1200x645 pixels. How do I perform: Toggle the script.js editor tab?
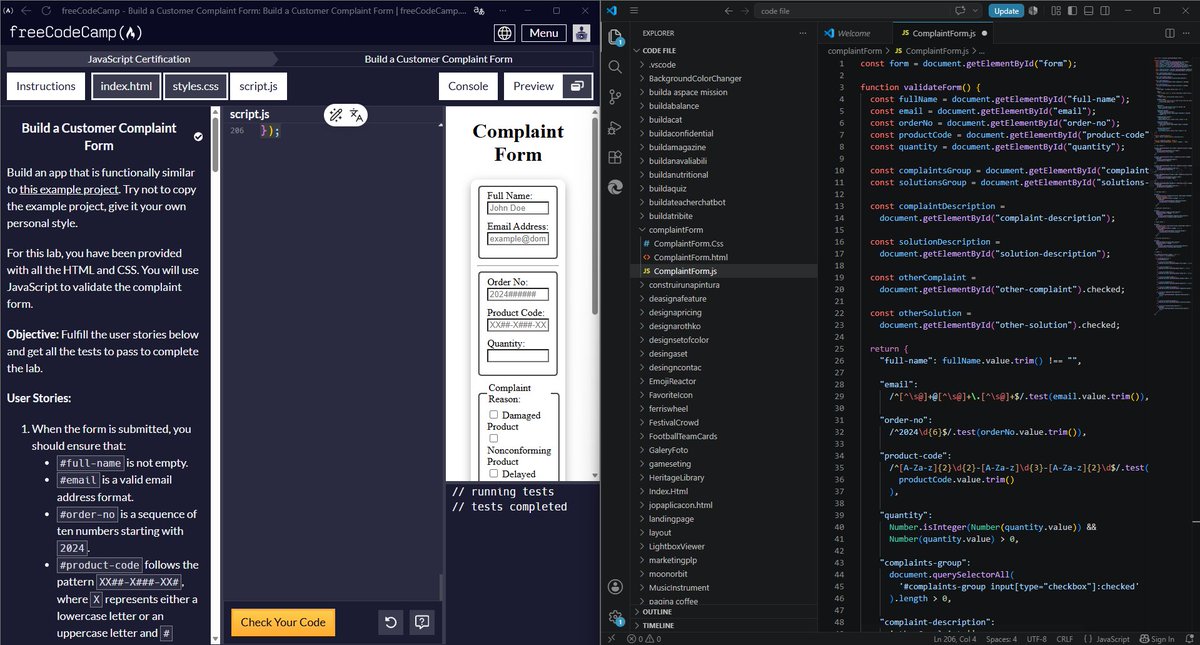pyautogui.click(x=259, y=86)
